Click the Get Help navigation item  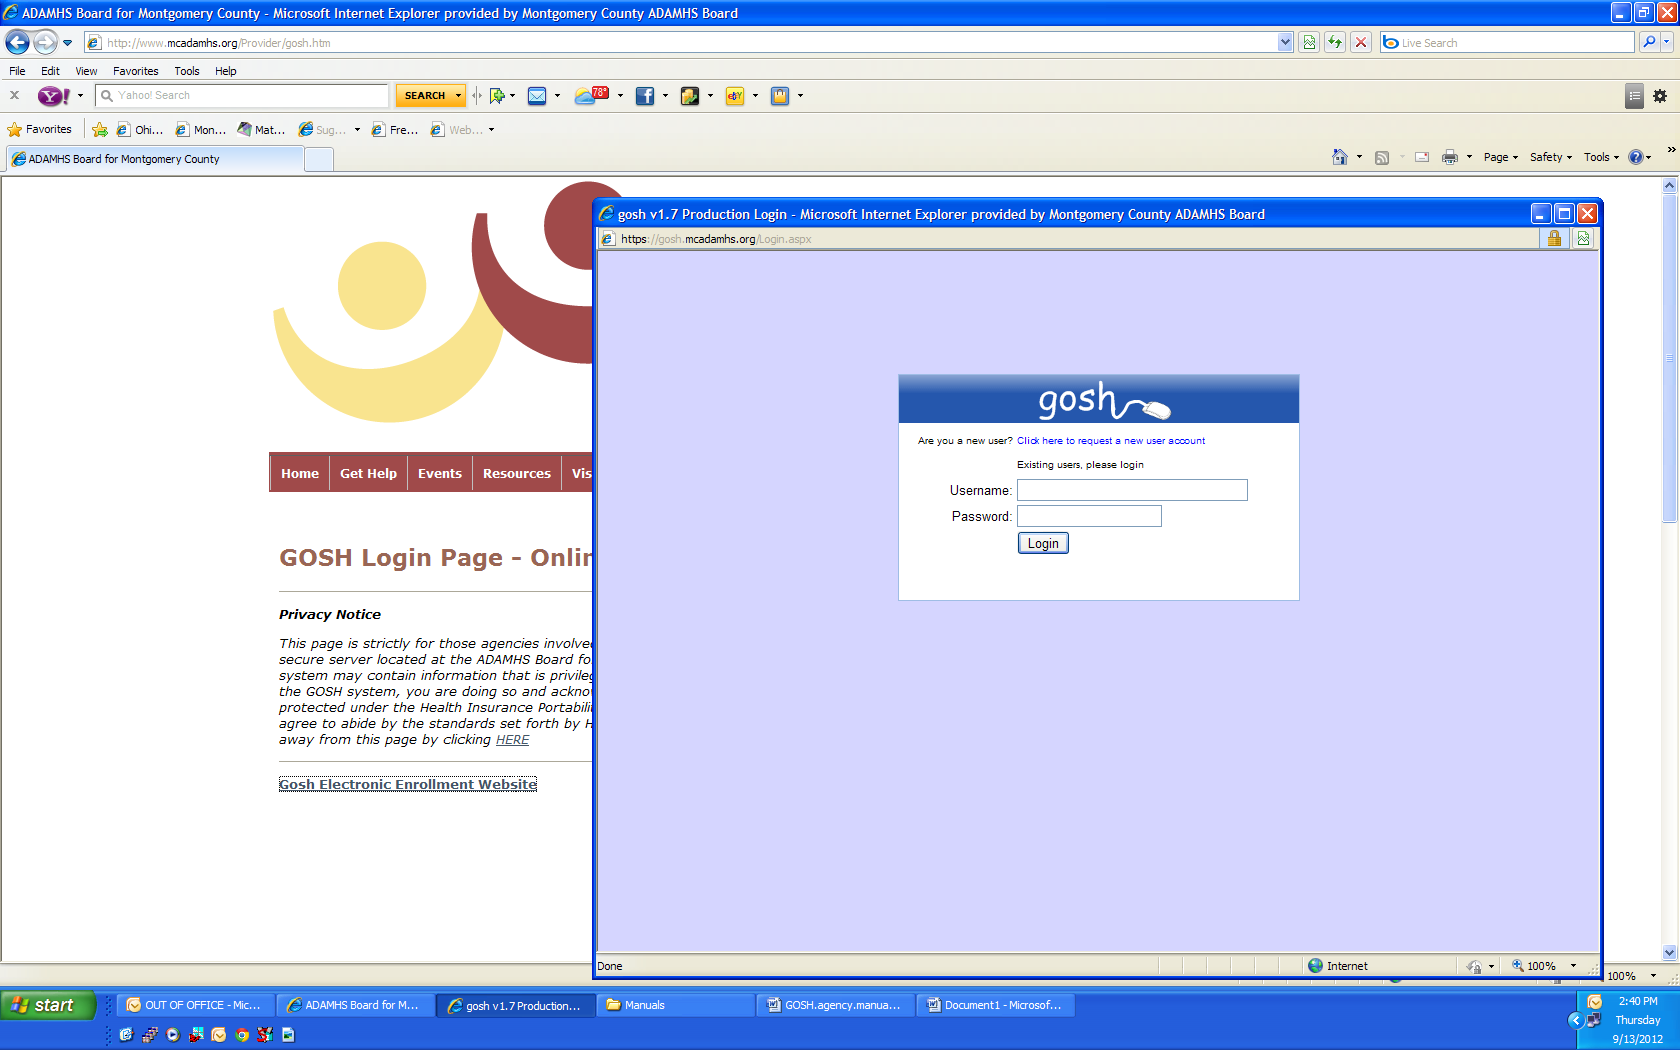(x=368, y=473)
